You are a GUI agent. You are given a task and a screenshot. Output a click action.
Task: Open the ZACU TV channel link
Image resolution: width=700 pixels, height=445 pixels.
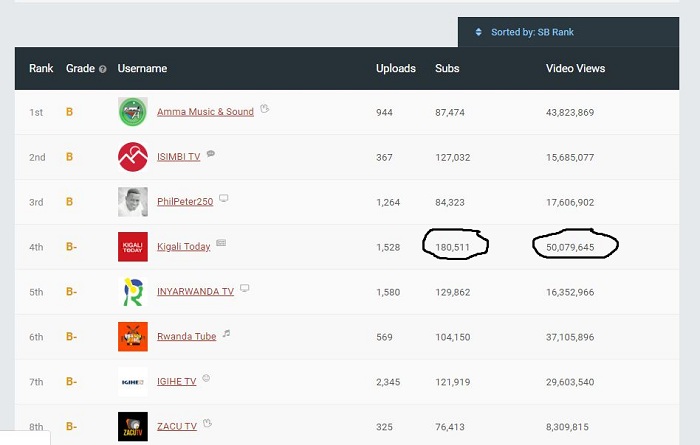click(177, 427)
